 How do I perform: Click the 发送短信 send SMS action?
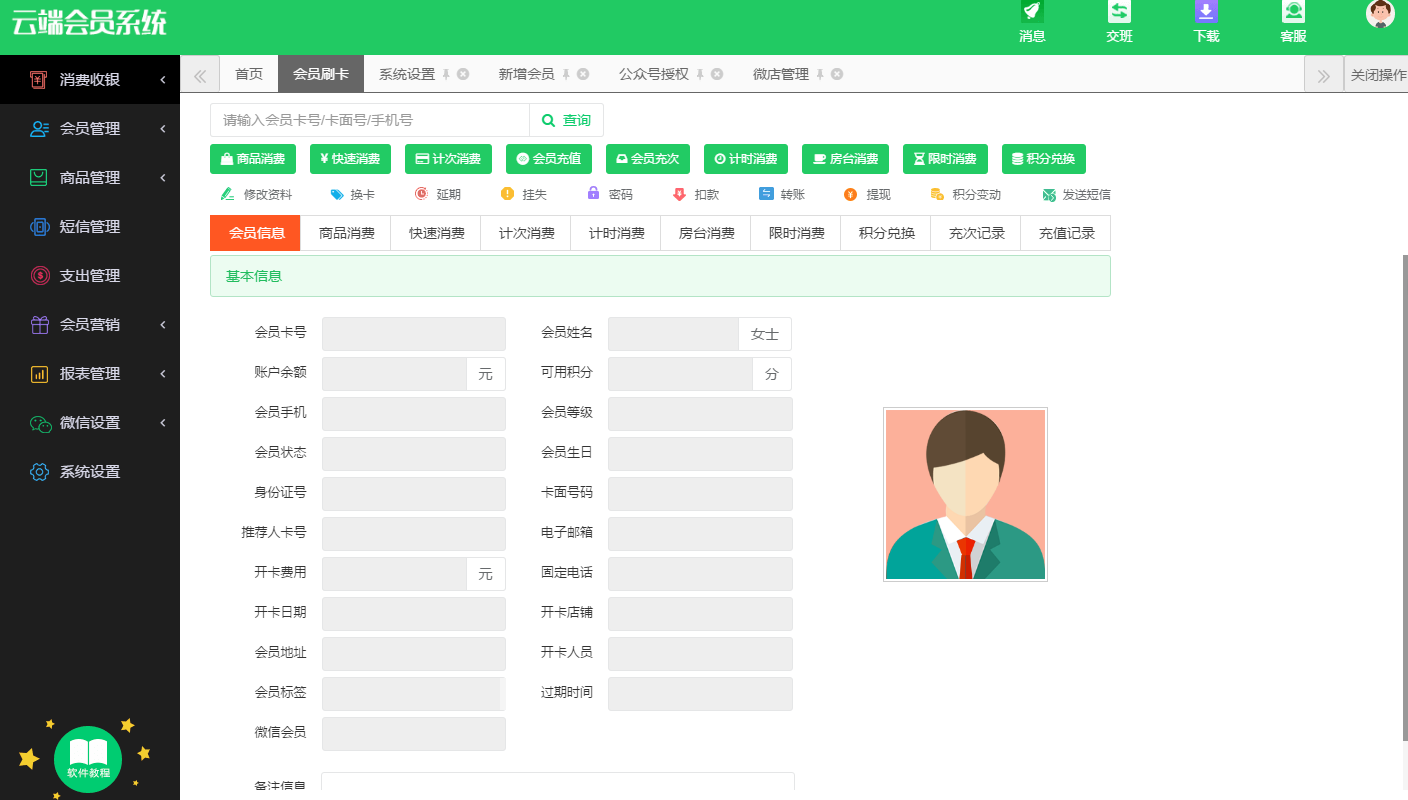1076,195
